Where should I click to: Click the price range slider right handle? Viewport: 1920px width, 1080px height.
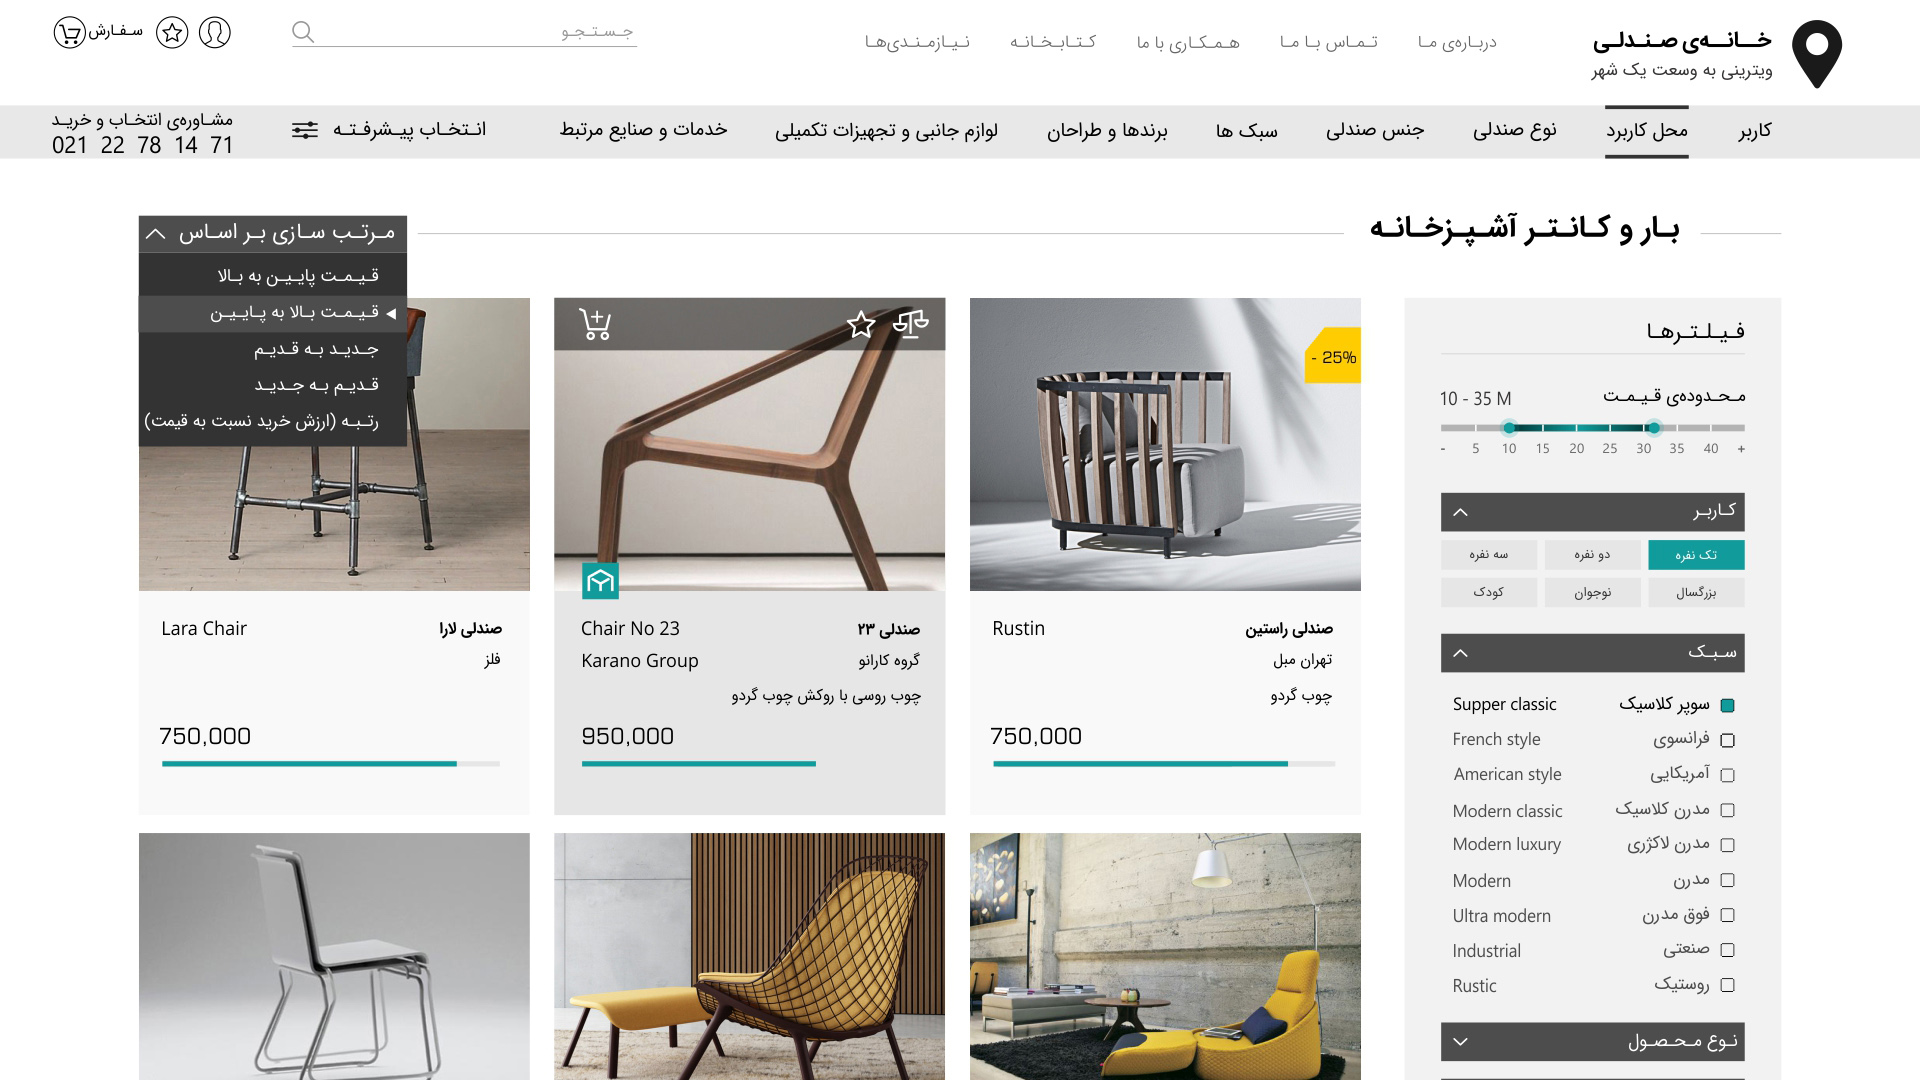click(1654, 428)
